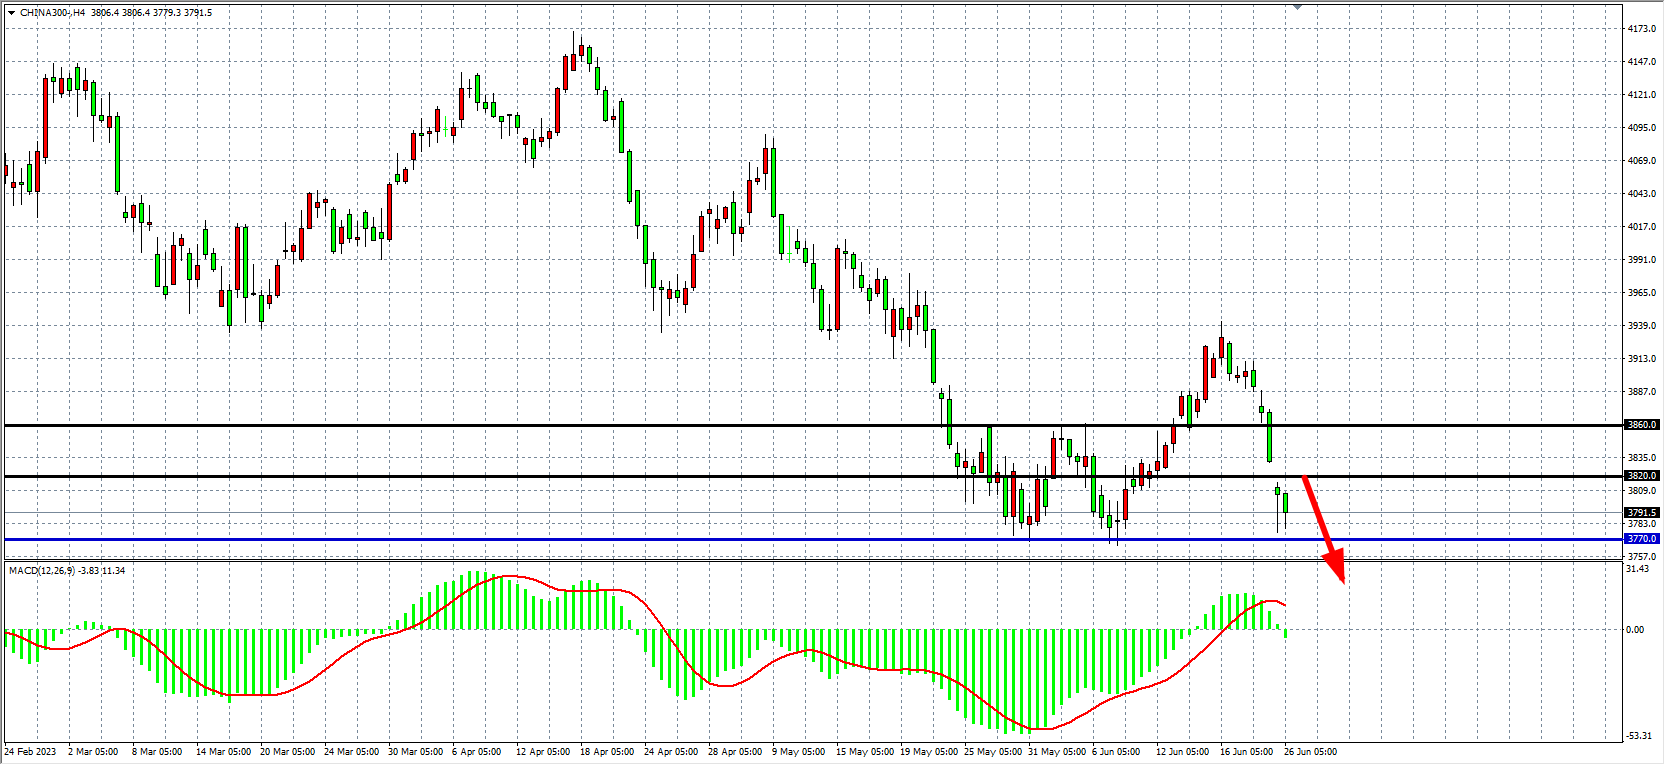Click the 24 Feb 2023 date label
1665x765 pixels.
point(30,752)
